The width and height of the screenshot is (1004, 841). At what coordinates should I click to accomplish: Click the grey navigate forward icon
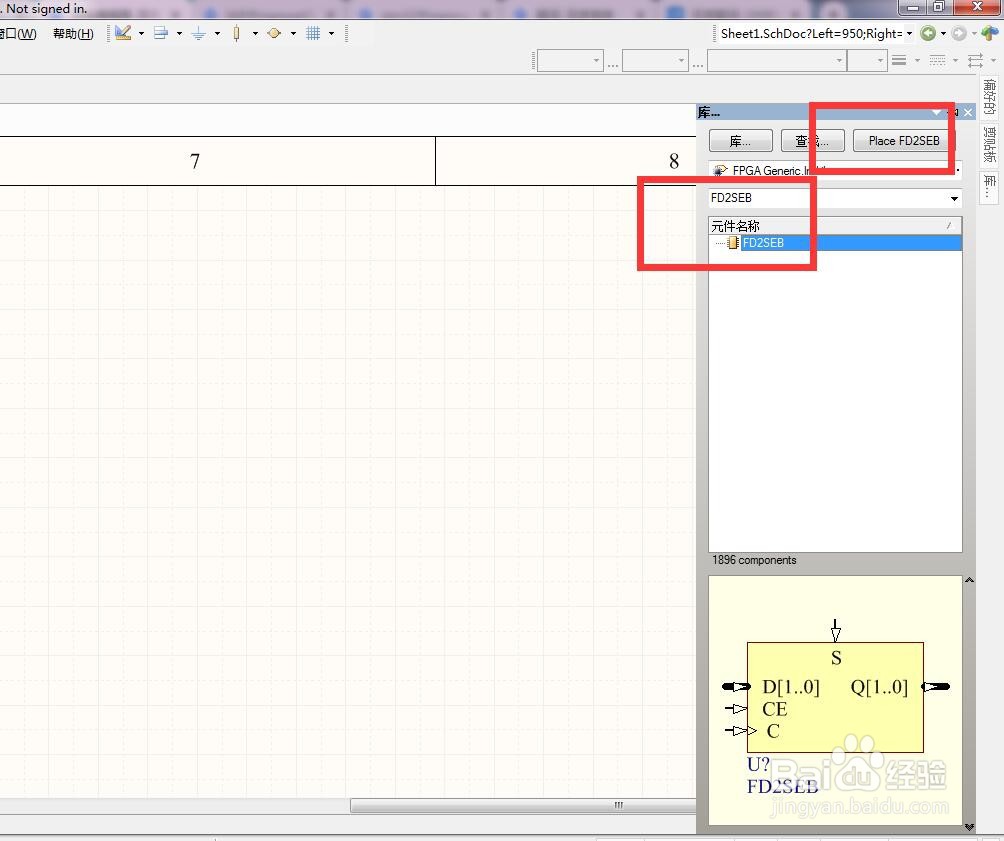pos(958,33)
